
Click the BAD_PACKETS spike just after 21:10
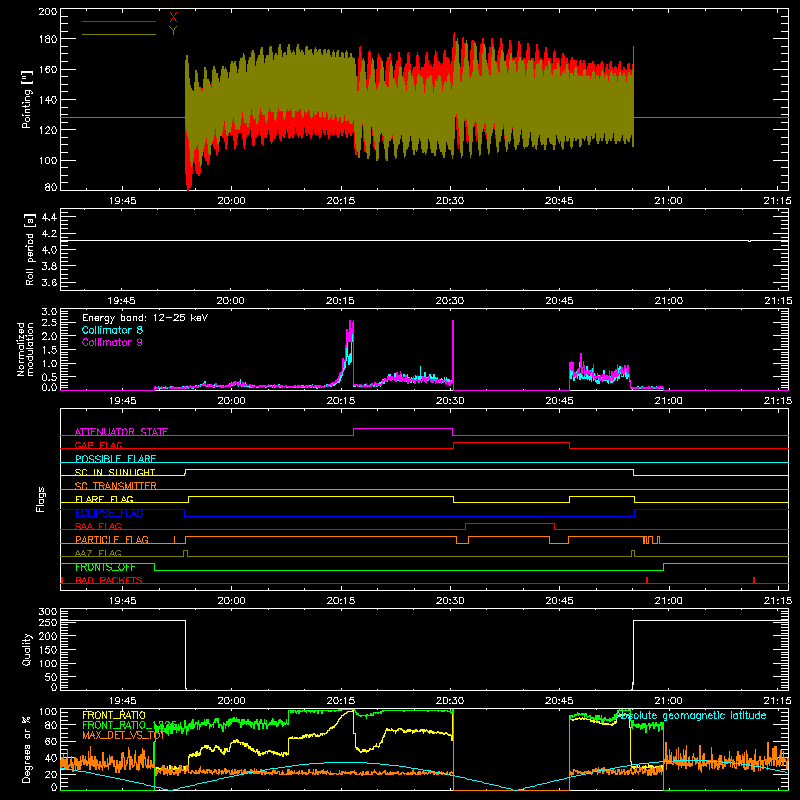coord(754,580)
